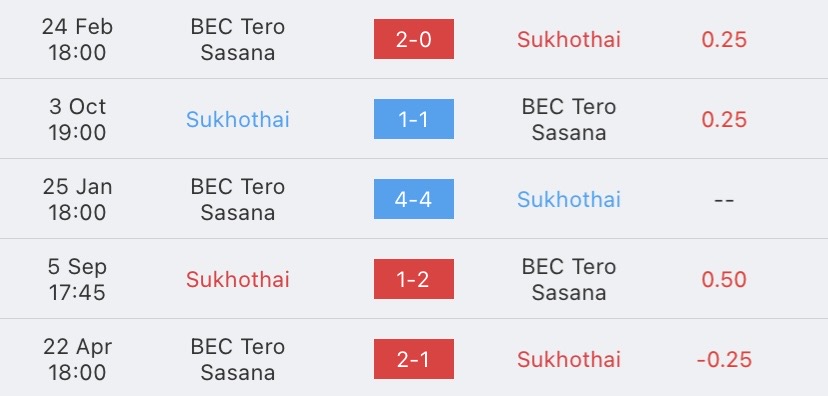Select Sukhothai in the 25 Jan match

(x=569, y=199)
